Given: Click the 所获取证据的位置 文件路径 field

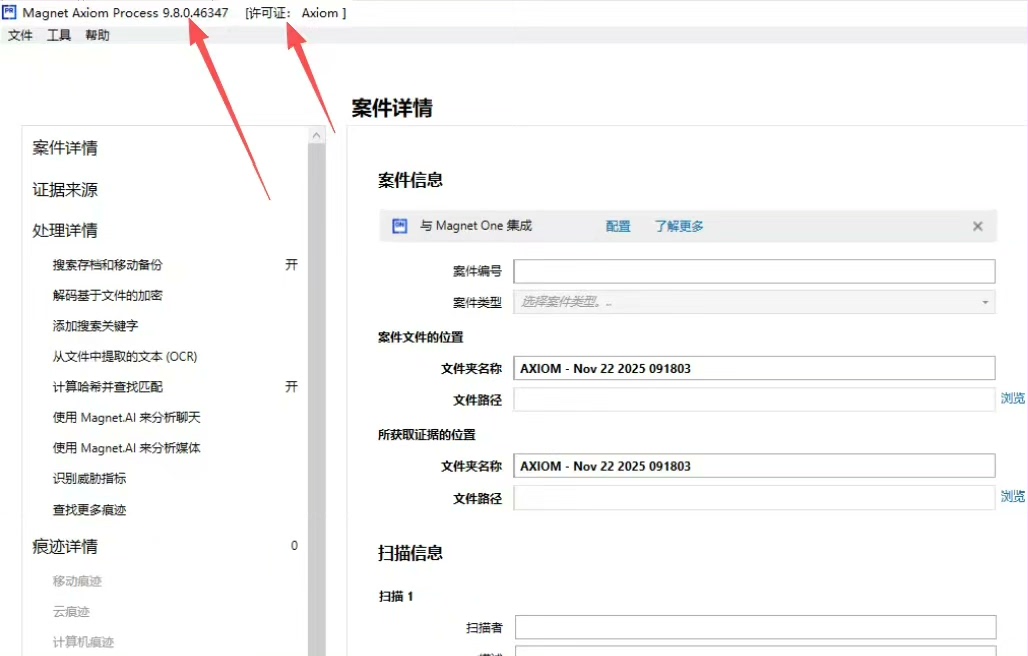Looking at the screenshot, I should [x=754, y=498].
